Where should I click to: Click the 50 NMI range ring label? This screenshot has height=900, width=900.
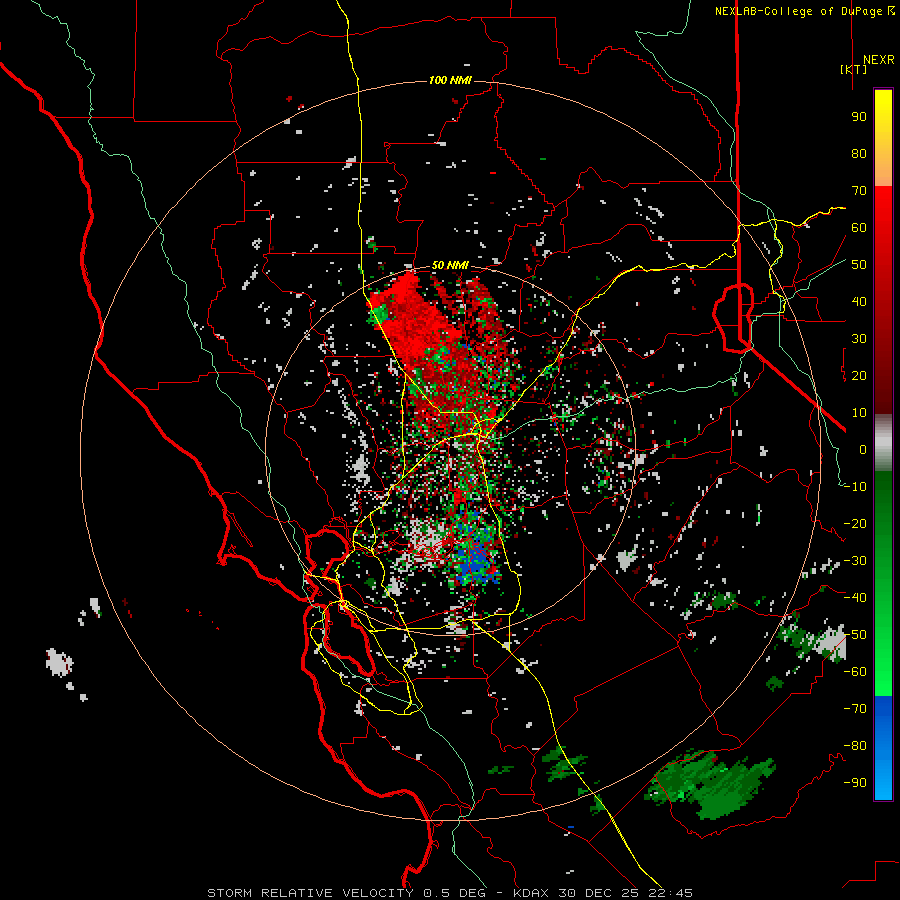[x=450, y=265]
